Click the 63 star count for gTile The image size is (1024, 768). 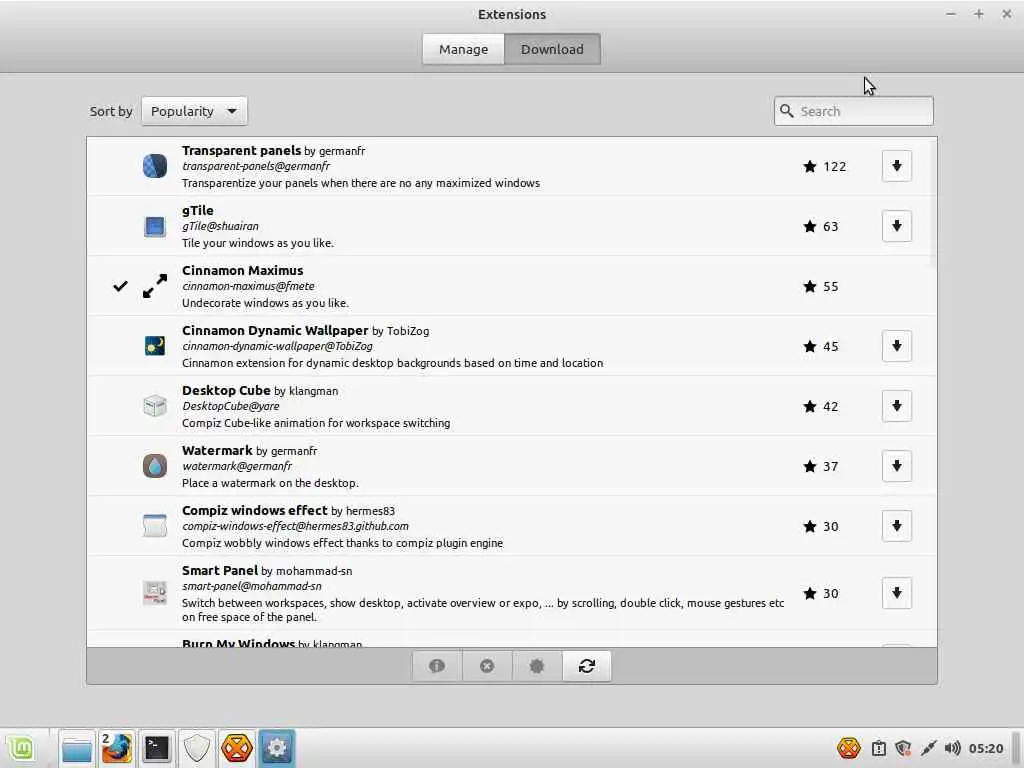(830, 227)
